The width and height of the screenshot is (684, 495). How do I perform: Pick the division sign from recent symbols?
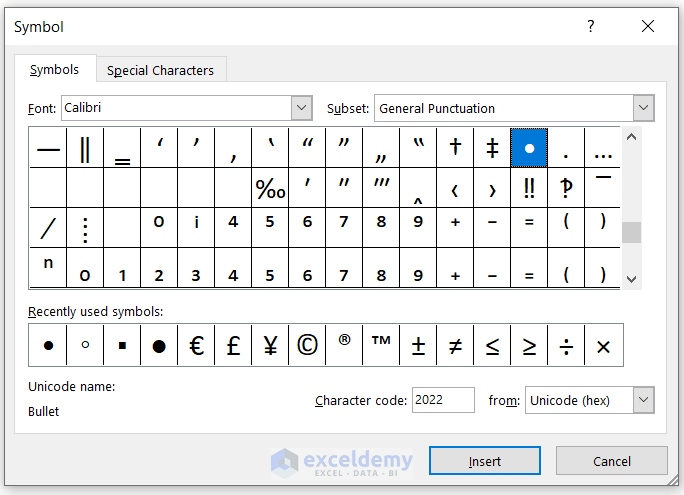tap(566, 345)
